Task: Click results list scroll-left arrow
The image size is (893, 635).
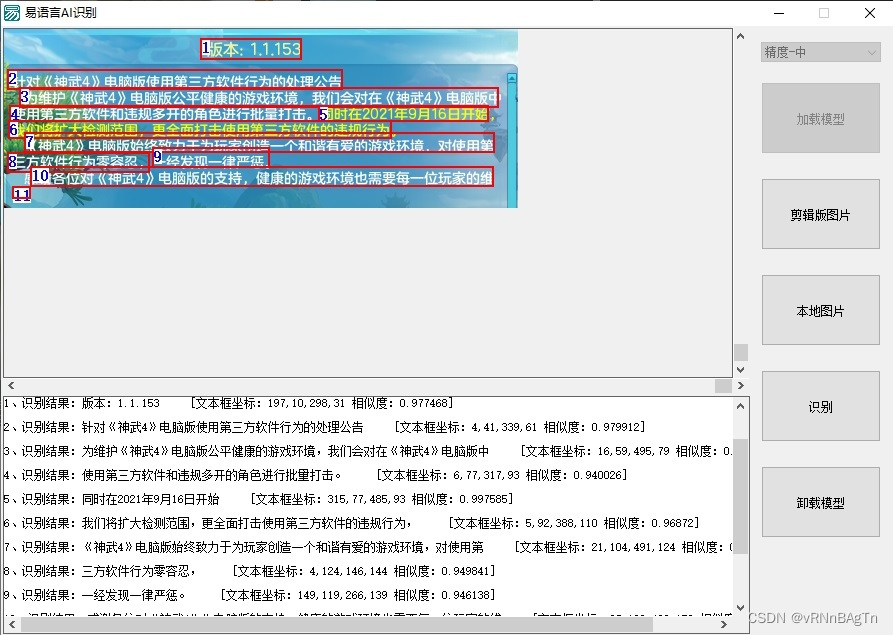Action: pyautogui.click(x=11, y=624)
